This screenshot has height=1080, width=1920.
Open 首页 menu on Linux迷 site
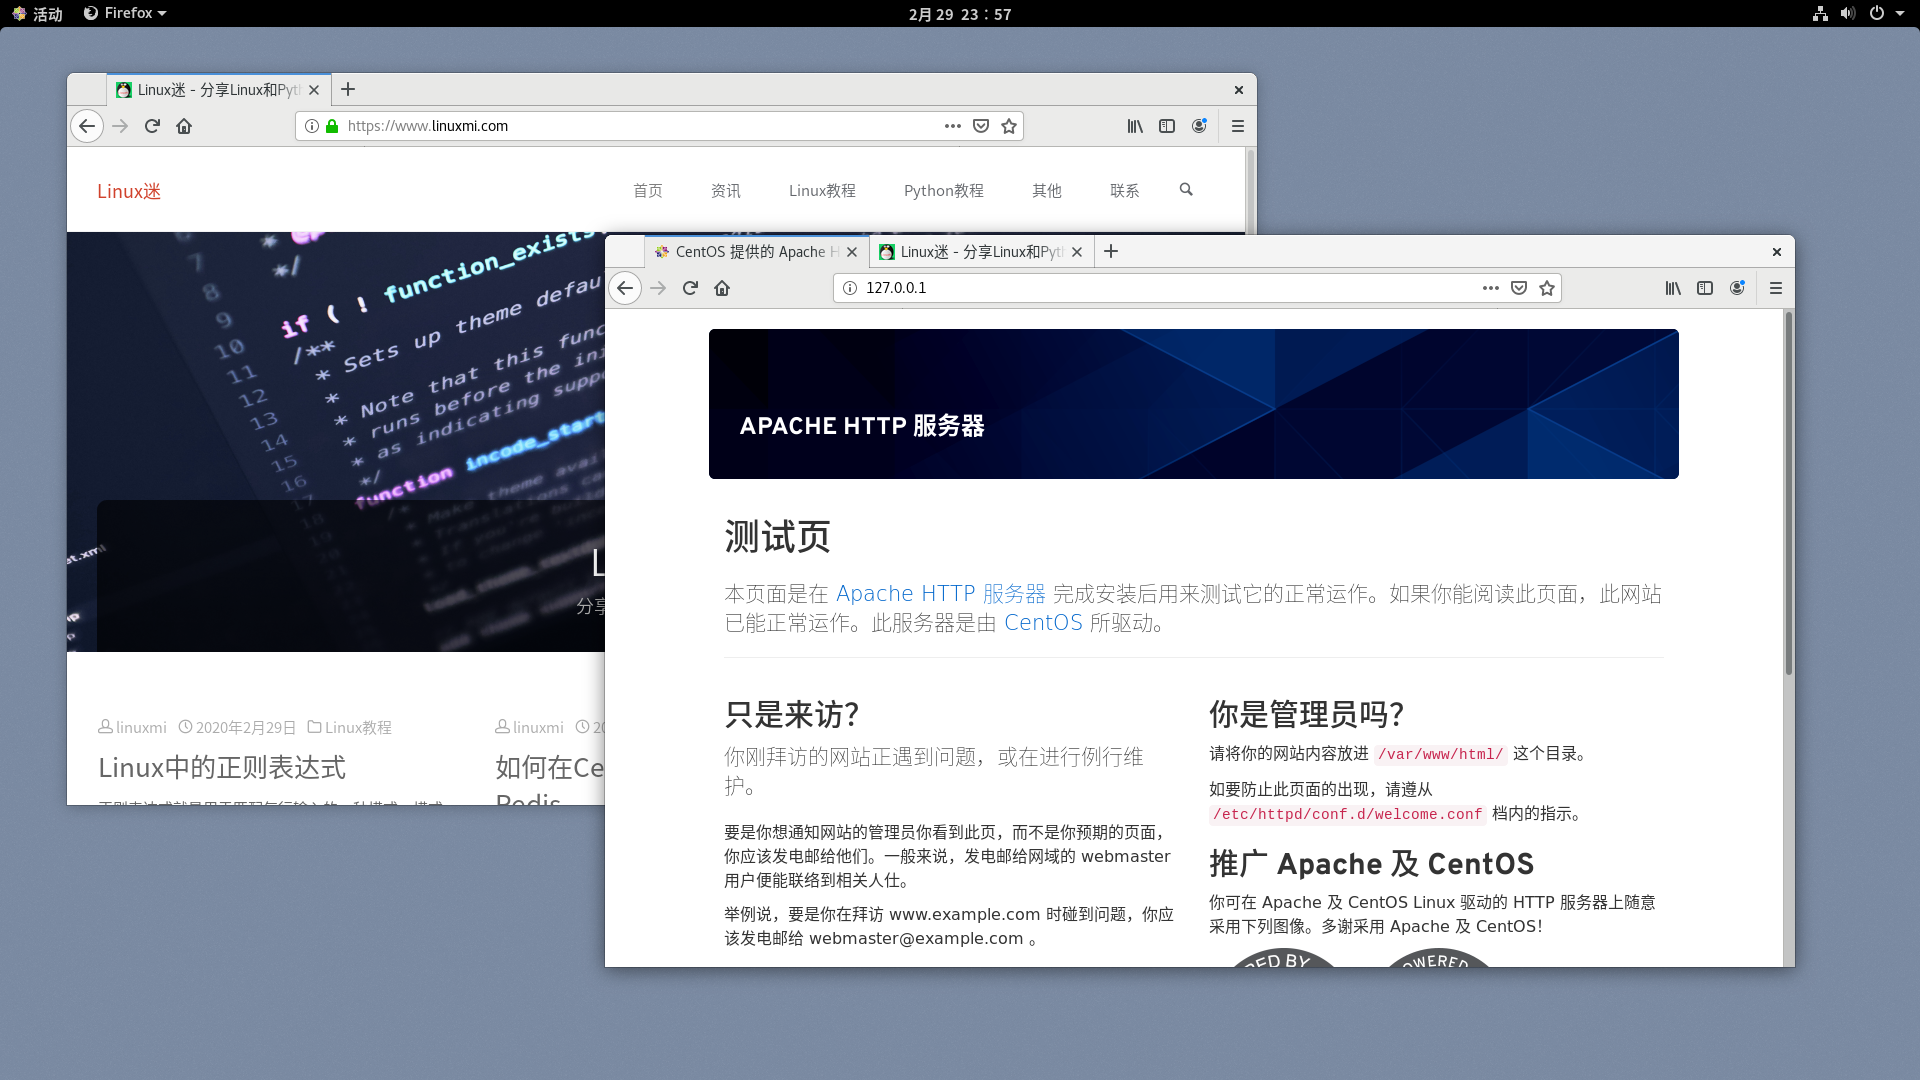[648, 191]
